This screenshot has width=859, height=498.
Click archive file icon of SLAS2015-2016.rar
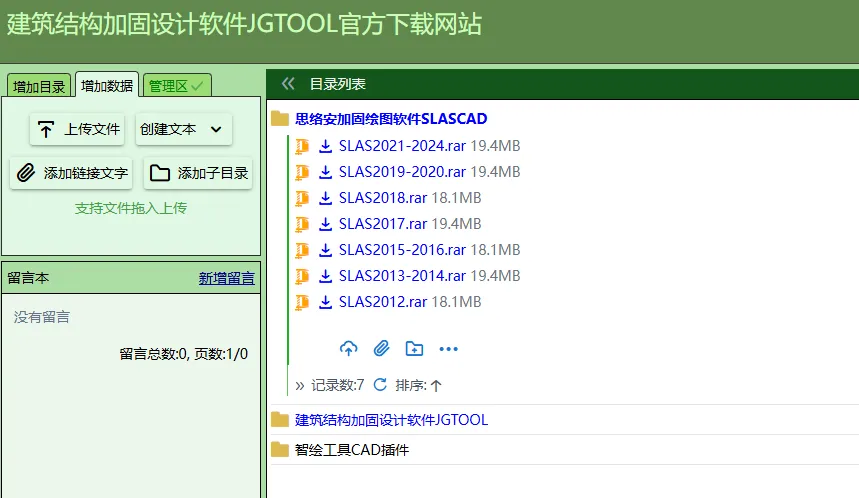pos(302,250)
